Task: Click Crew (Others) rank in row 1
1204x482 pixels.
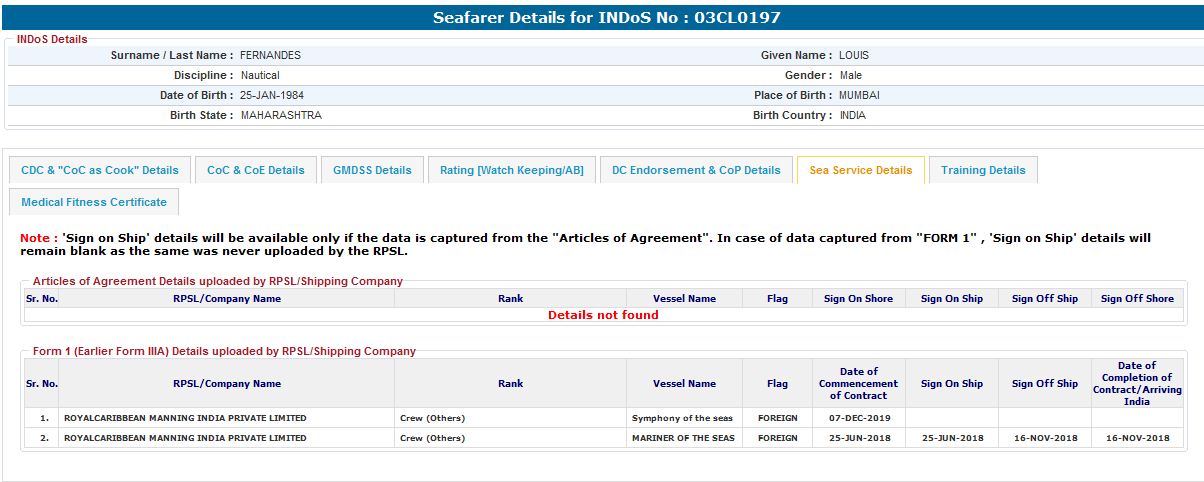Action: pyautogui.click(x=432, y=418)
